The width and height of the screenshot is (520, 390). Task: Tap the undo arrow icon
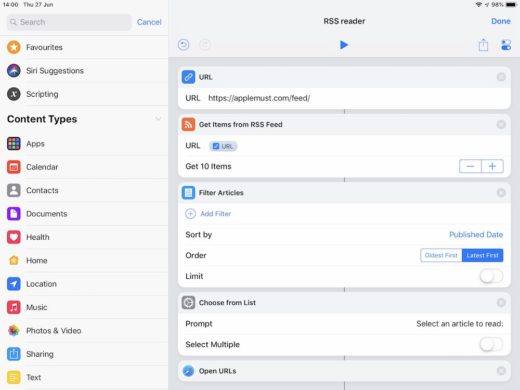[x=183, y=45]
